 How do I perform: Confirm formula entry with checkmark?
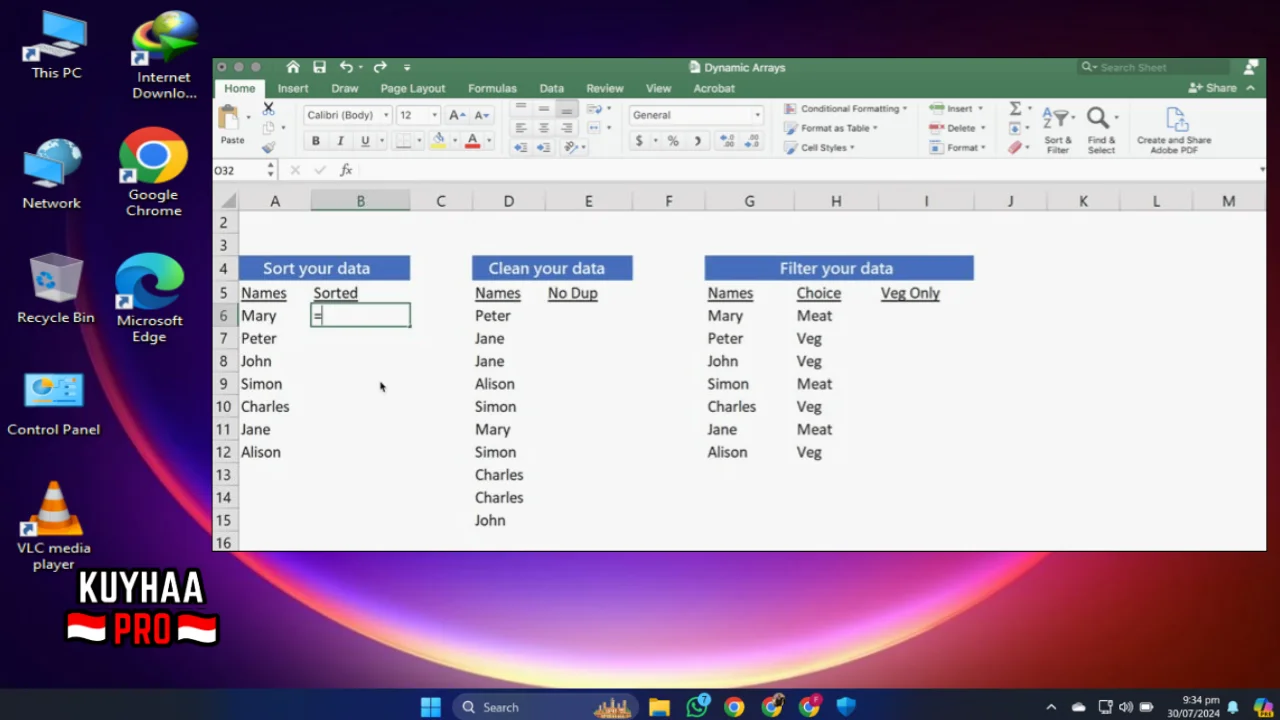pos(320,170)
